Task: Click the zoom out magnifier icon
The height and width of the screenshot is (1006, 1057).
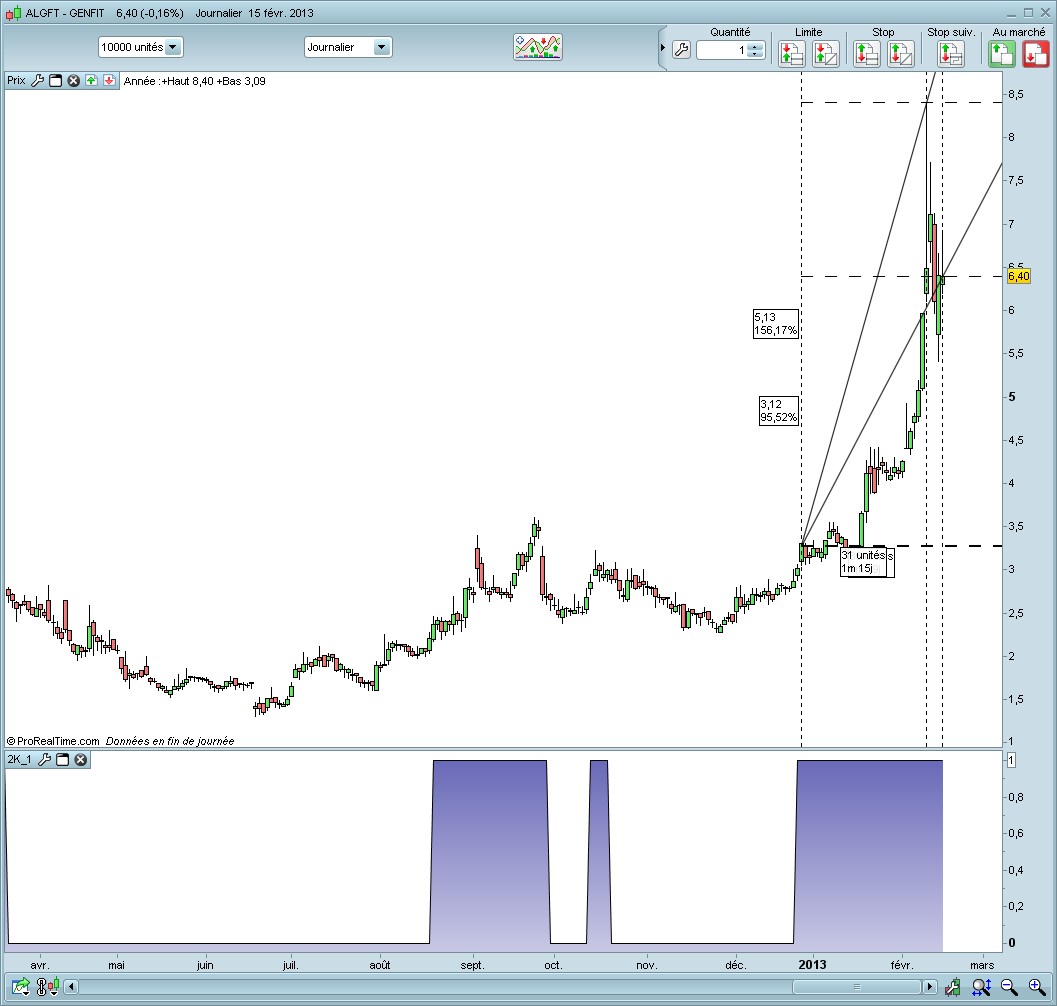Action: pos(1009,988)
